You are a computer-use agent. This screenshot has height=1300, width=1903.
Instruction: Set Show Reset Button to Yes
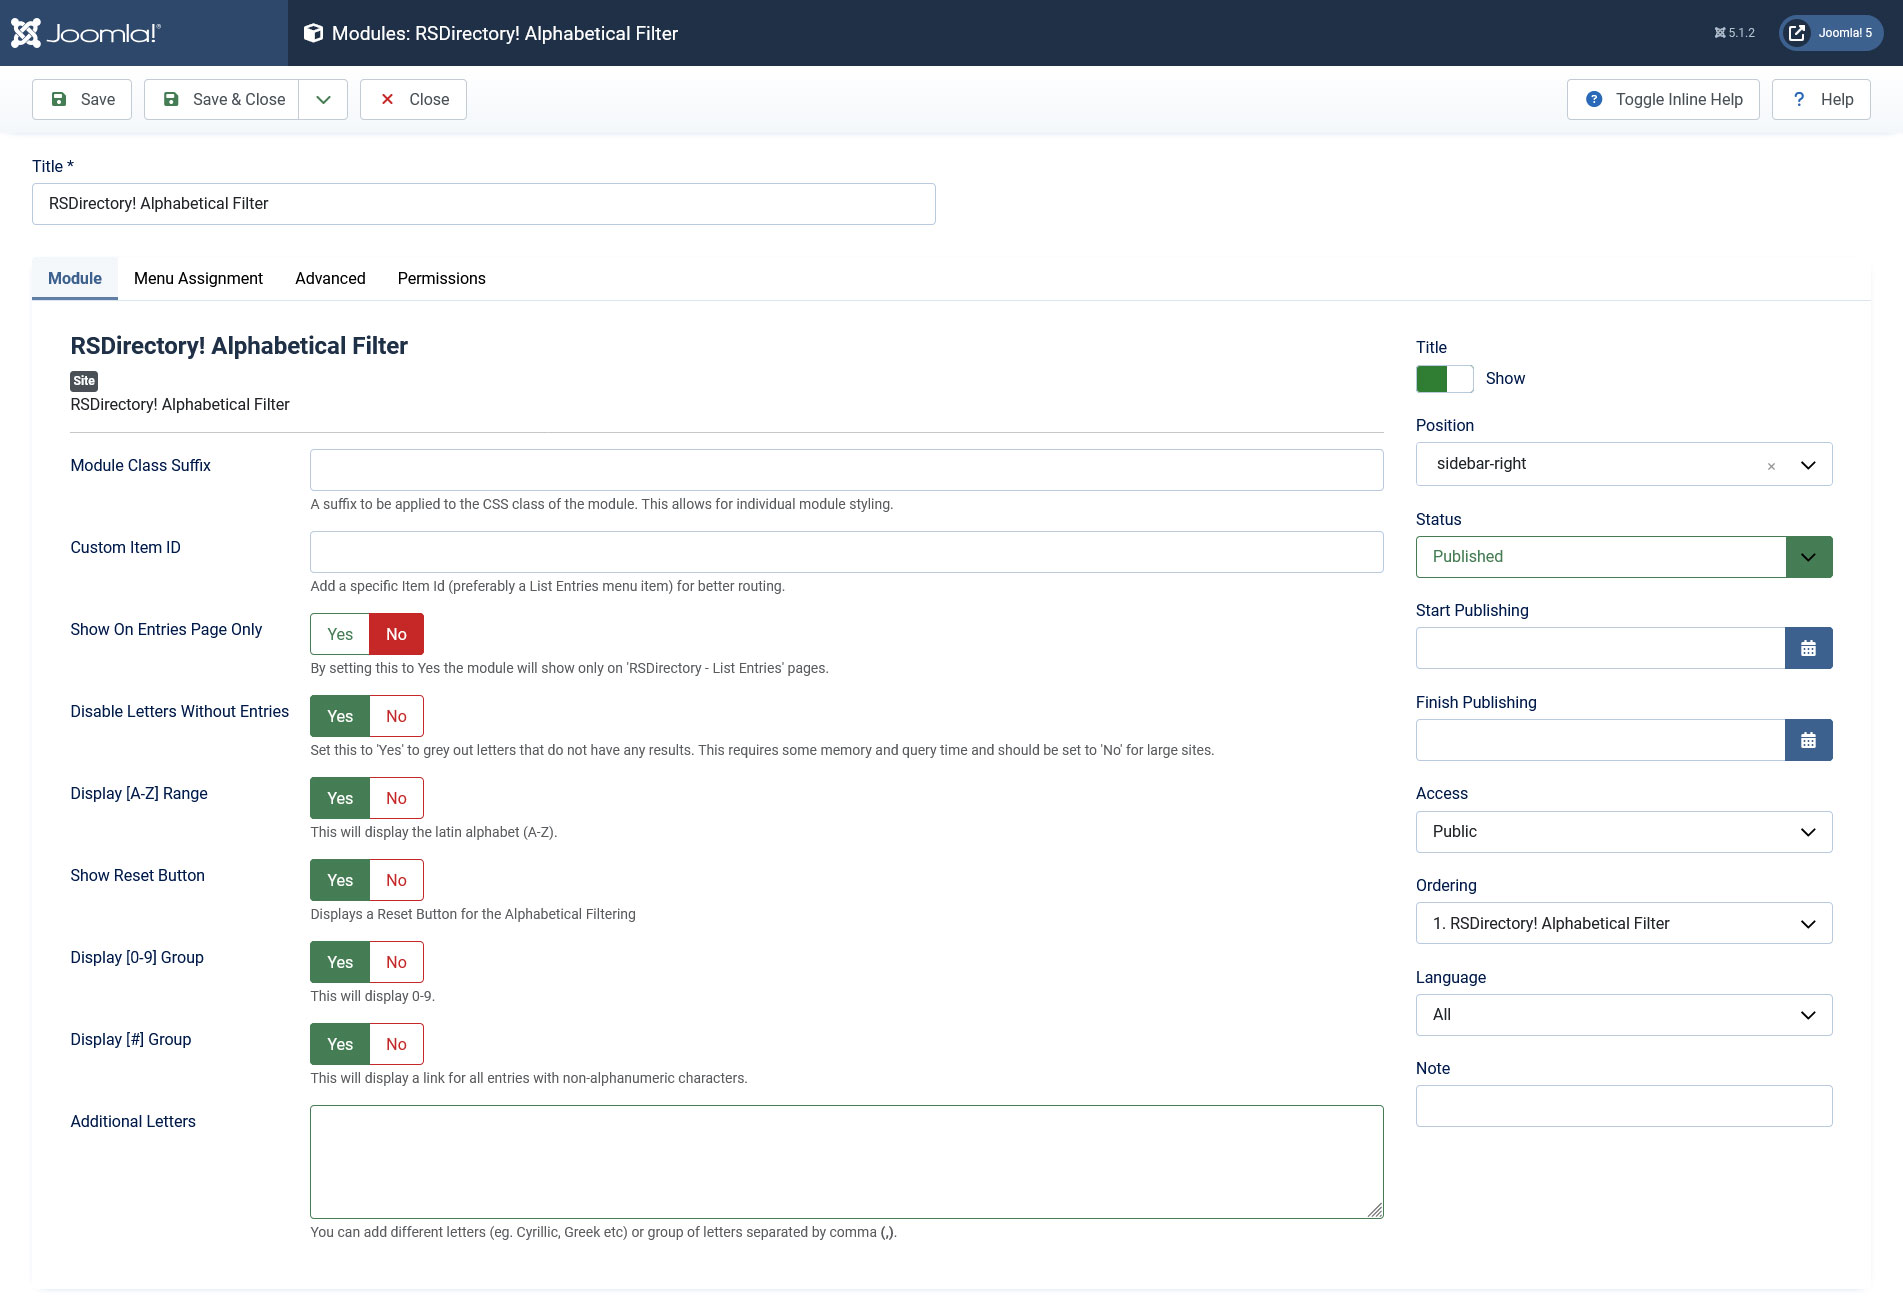click(340, 880)
